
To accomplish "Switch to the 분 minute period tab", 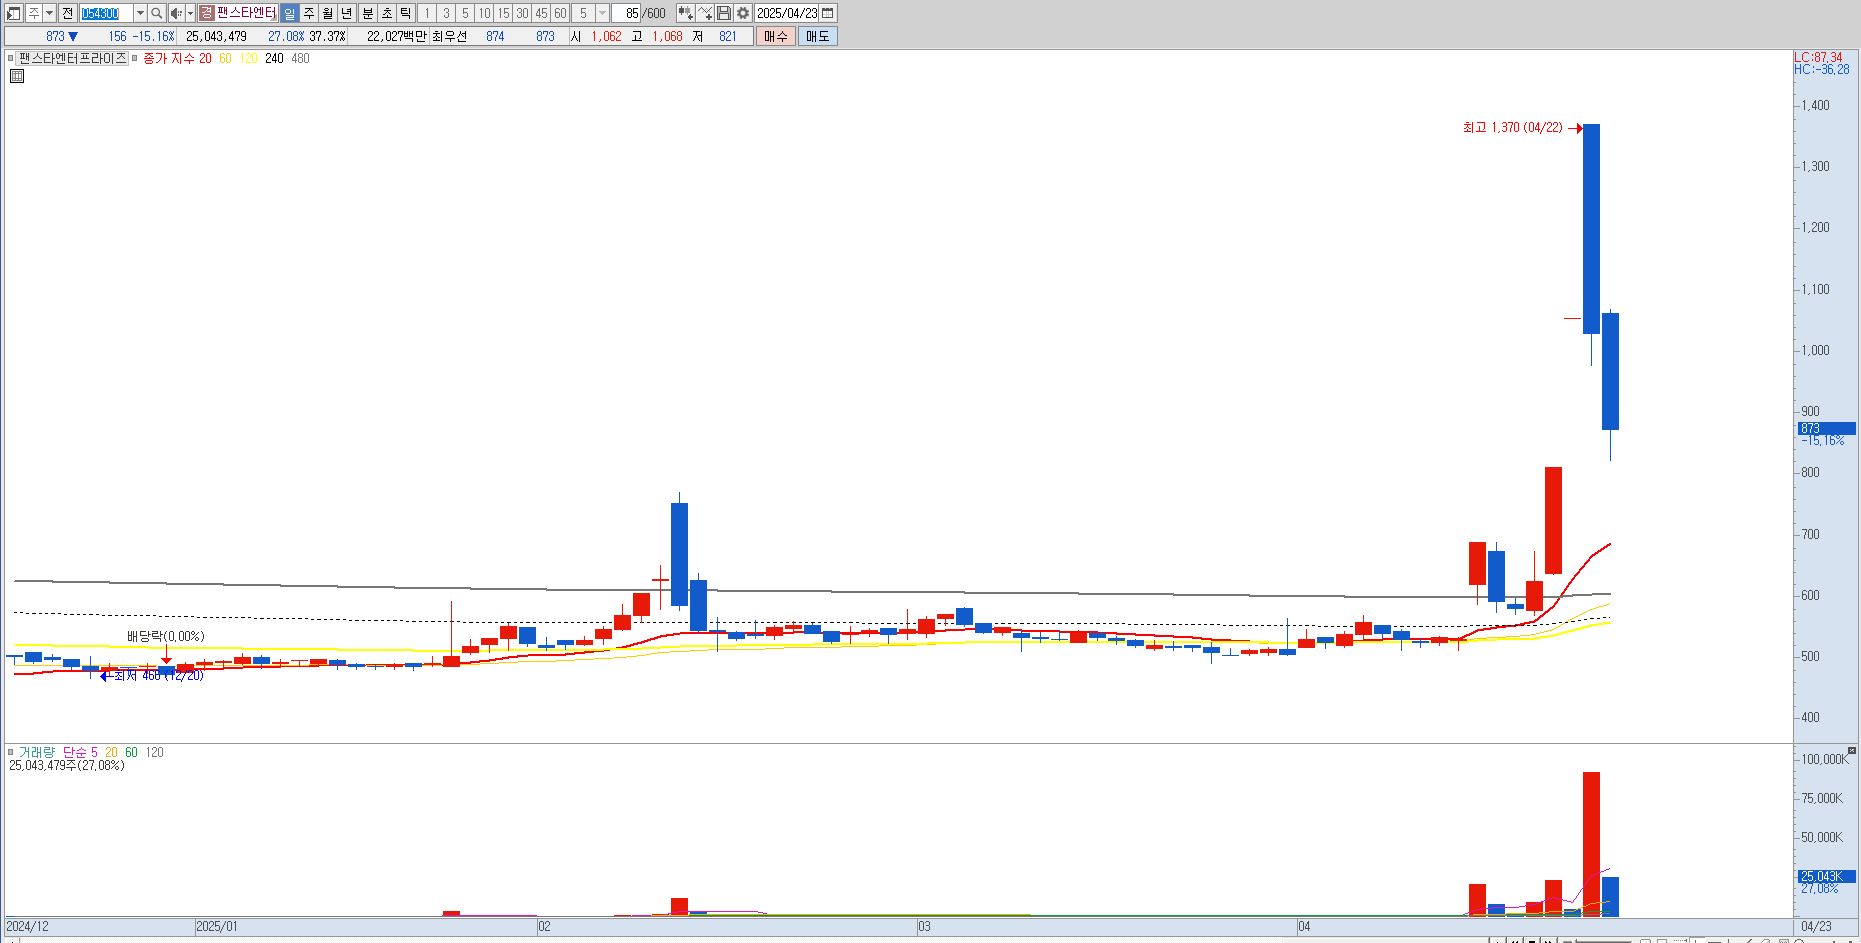I will 367,13.
